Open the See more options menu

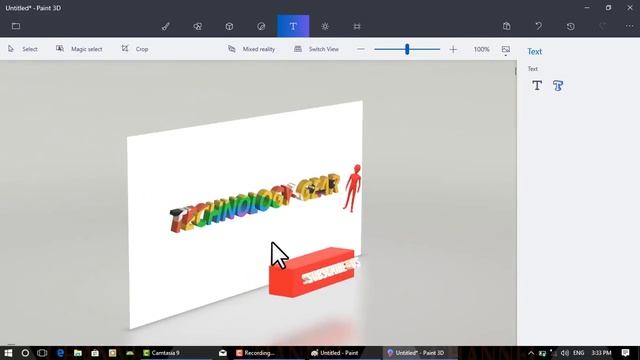(630, 26)
